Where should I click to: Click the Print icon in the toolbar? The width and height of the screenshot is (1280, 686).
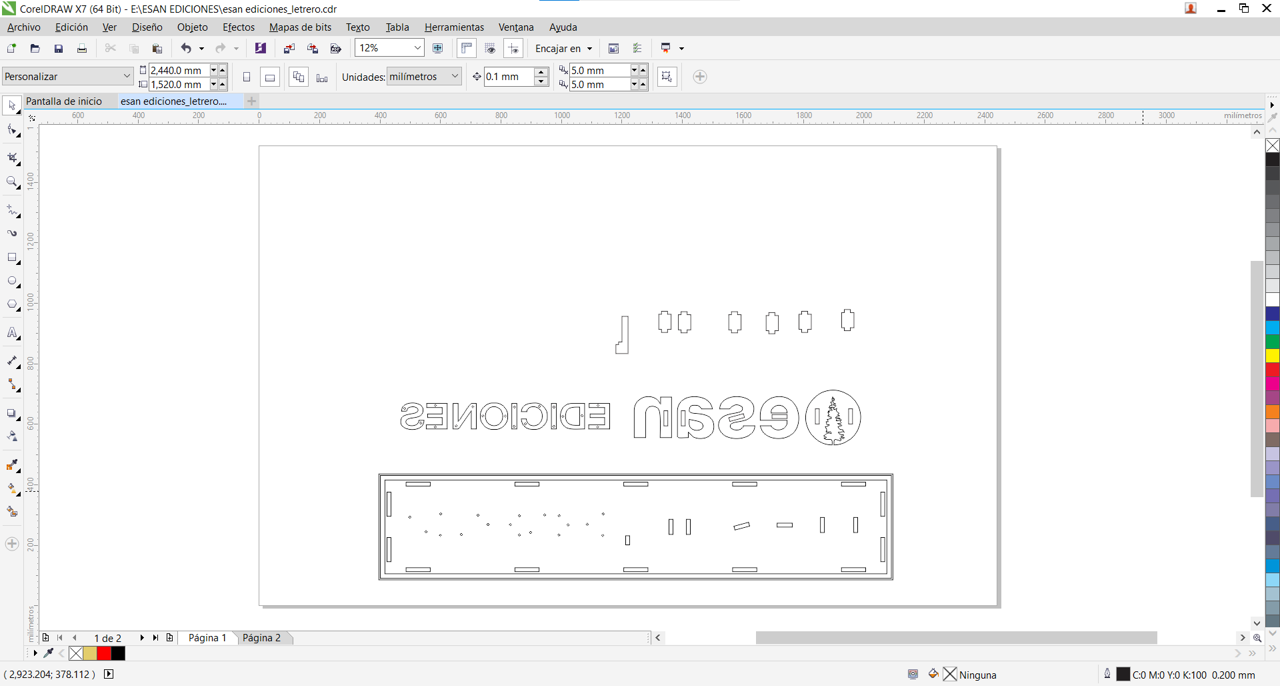82,48
